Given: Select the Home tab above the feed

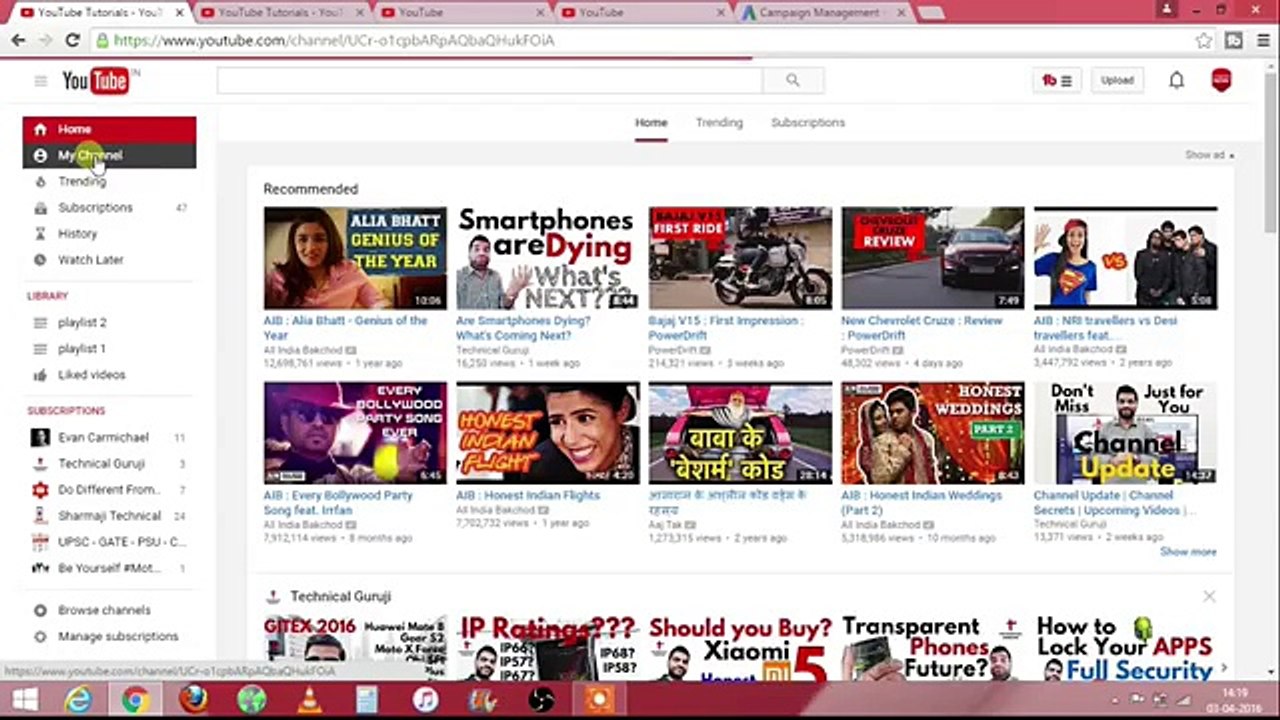Looking at the screenshot, I should click(651, 123).
